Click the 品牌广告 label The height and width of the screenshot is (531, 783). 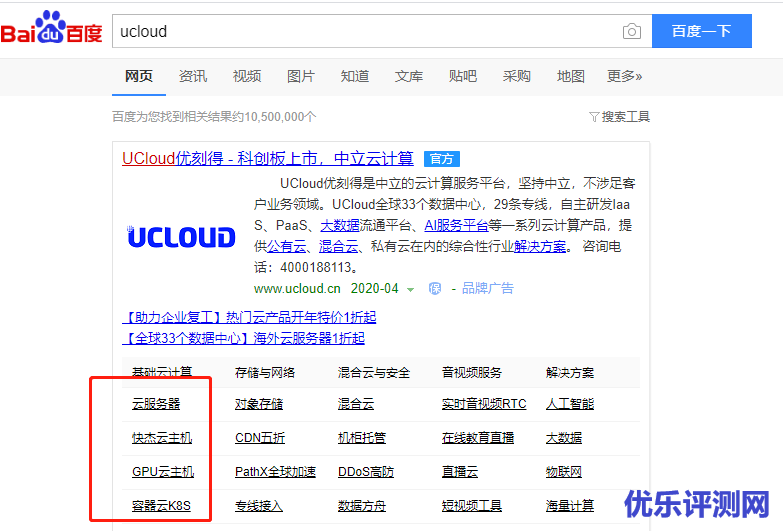pos(487,288)
